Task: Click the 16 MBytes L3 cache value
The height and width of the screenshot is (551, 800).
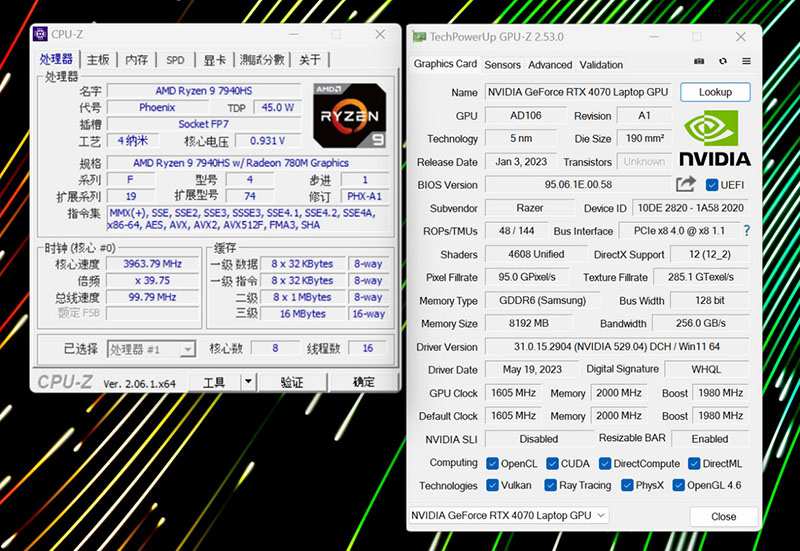Action: pyautogui.click(x=303, y=314)
